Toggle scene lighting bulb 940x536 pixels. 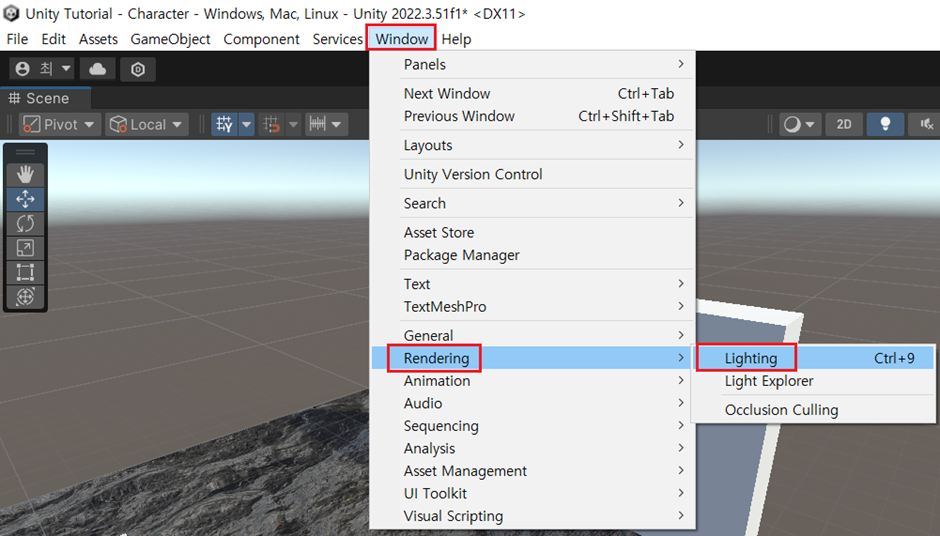(x=885, y=125)
